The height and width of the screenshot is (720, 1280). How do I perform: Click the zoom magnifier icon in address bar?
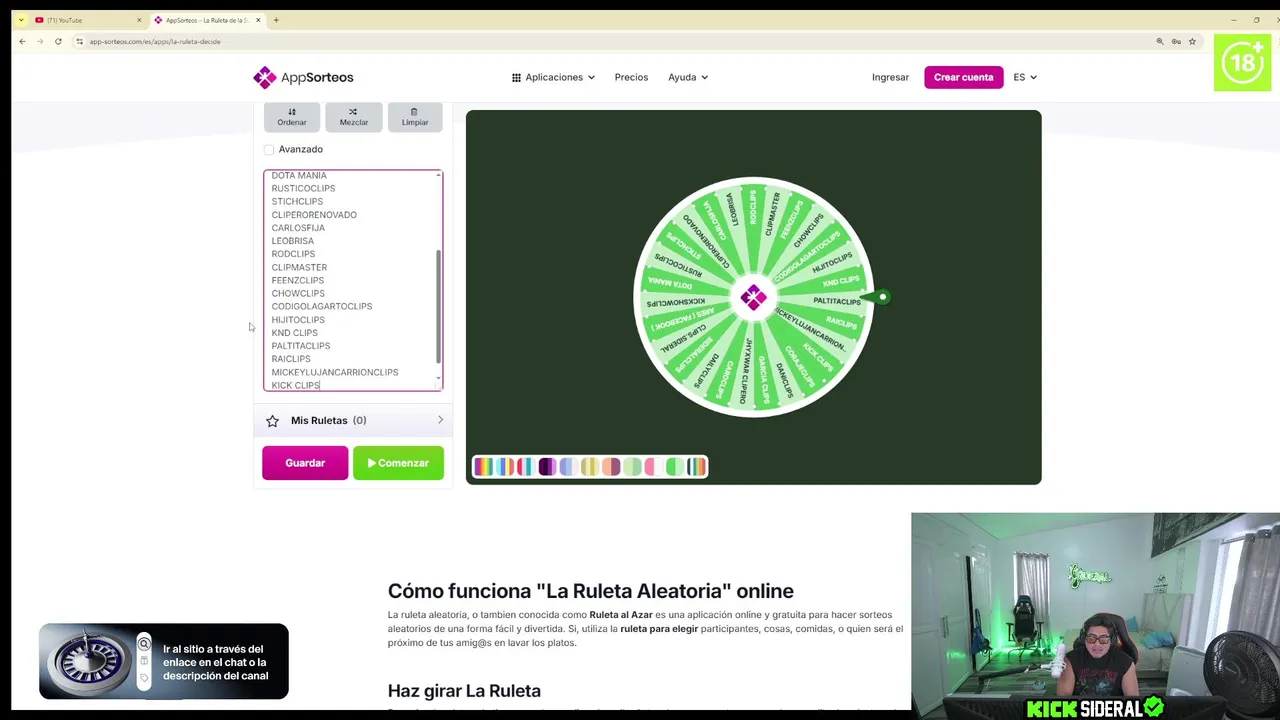tap(1160, 41)
